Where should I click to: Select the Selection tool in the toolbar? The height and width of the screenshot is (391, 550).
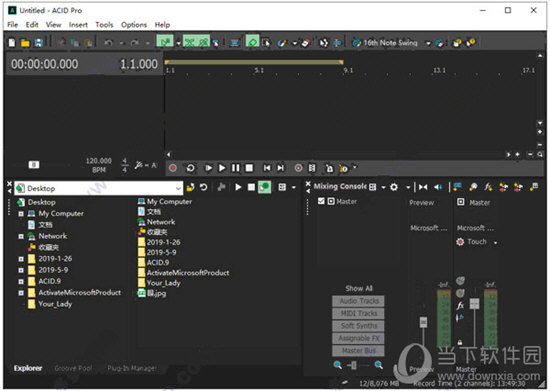(266, 43)
